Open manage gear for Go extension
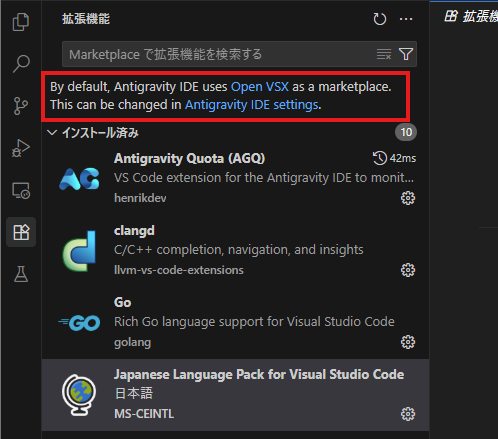The height and width of the screenshot is (439, 498). (408, 342)
